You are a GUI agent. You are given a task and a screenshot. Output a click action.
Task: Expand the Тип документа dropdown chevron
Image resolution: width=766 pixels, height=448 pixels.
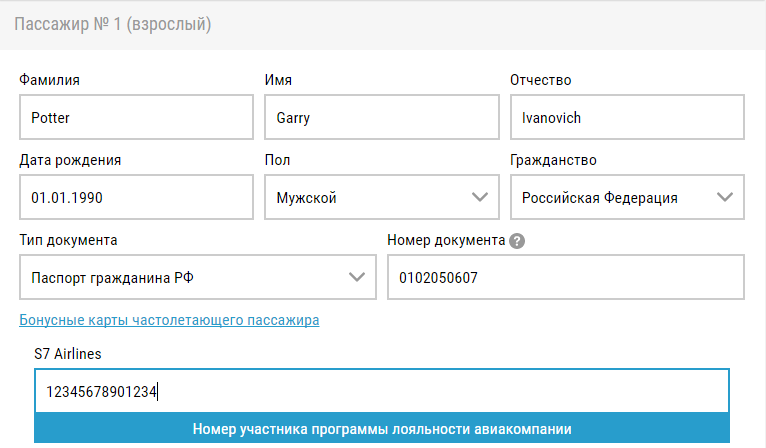point(357,277)
